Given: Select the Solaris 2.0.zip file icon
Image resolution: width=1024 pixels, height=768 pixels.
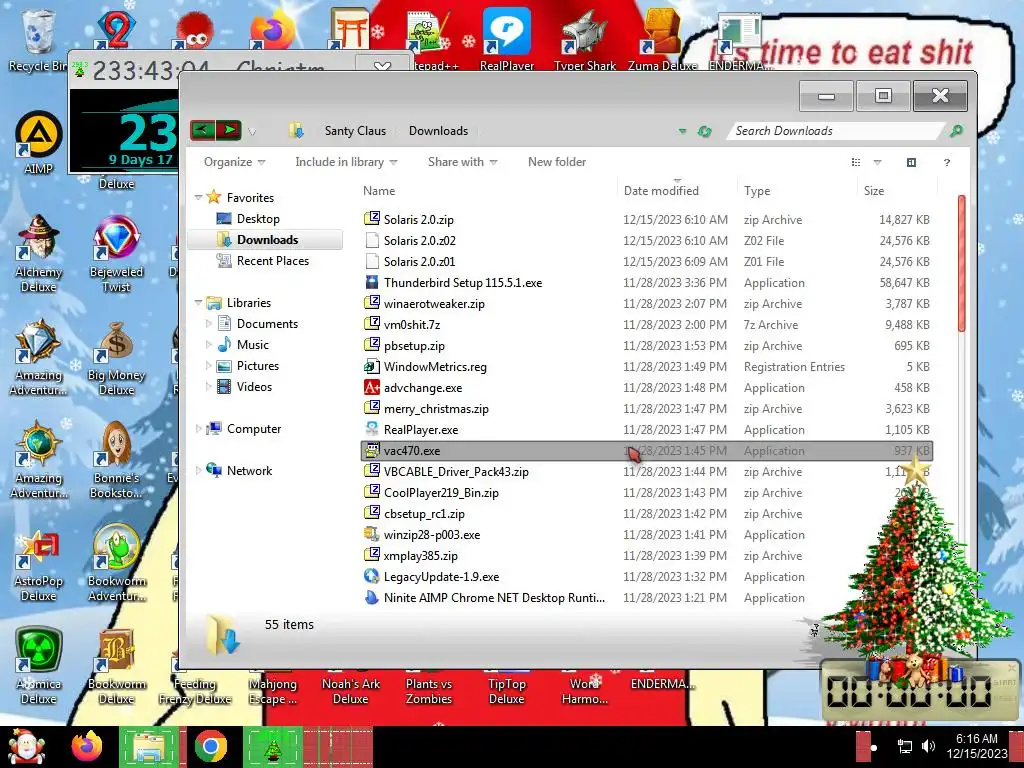Looking at the screenshot, I should coord(372,219).
